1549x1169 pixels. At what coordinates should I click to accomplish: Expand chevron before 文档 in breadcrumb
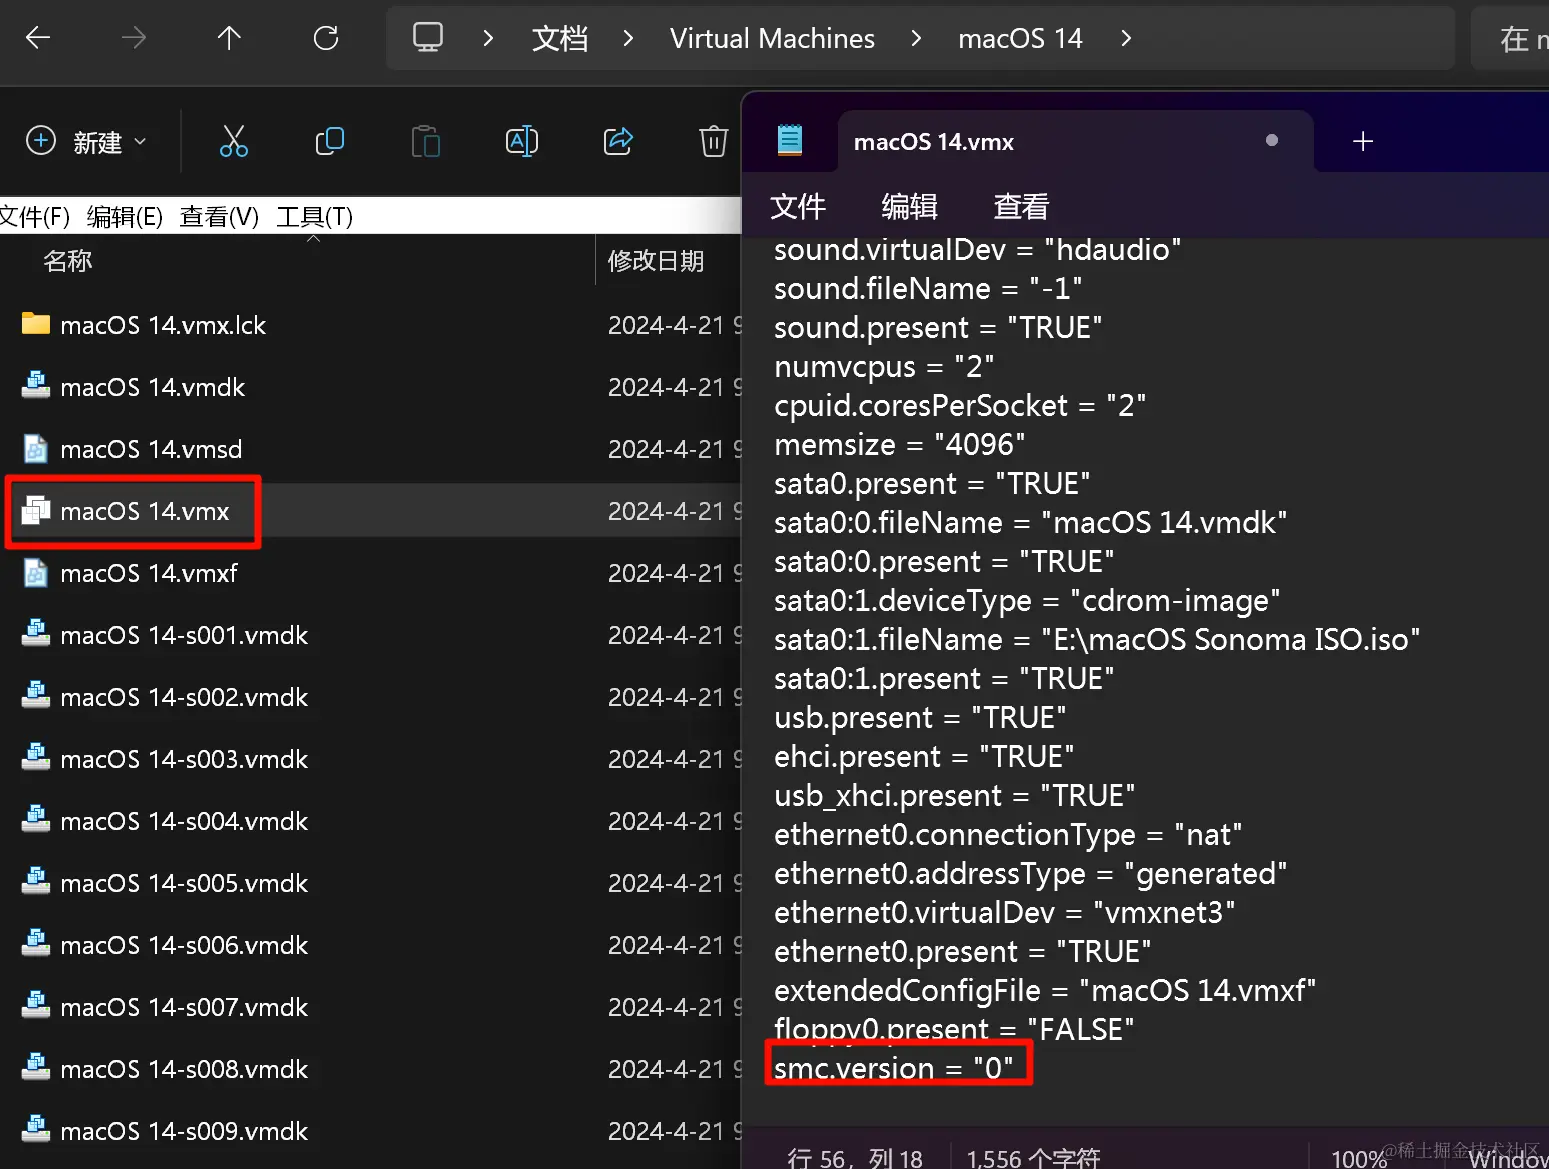tap(488, 38)
